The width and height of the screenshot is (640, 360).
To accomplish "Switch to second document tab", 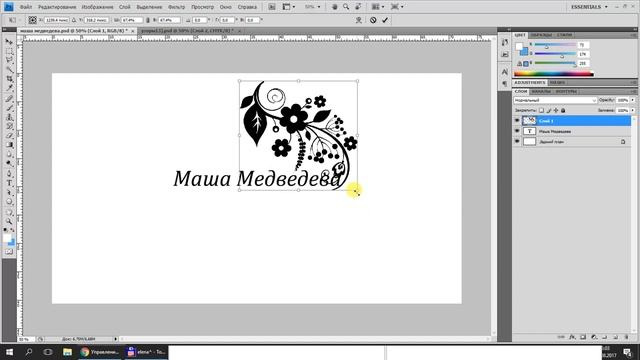I will (187, 31).
